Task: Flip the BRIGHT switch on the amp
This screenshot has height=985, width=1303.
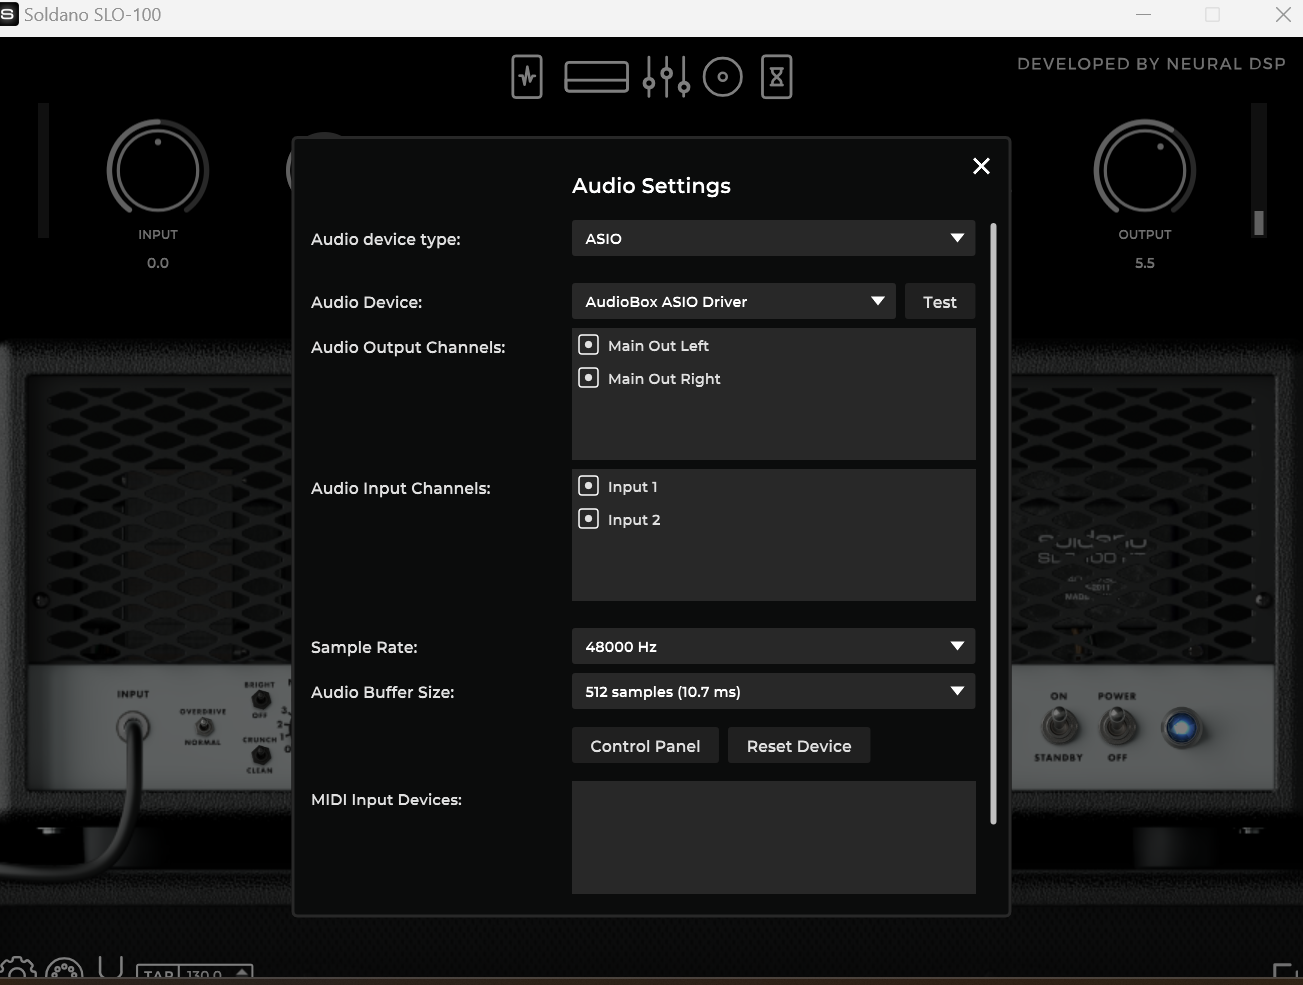Action: point(261,700)
